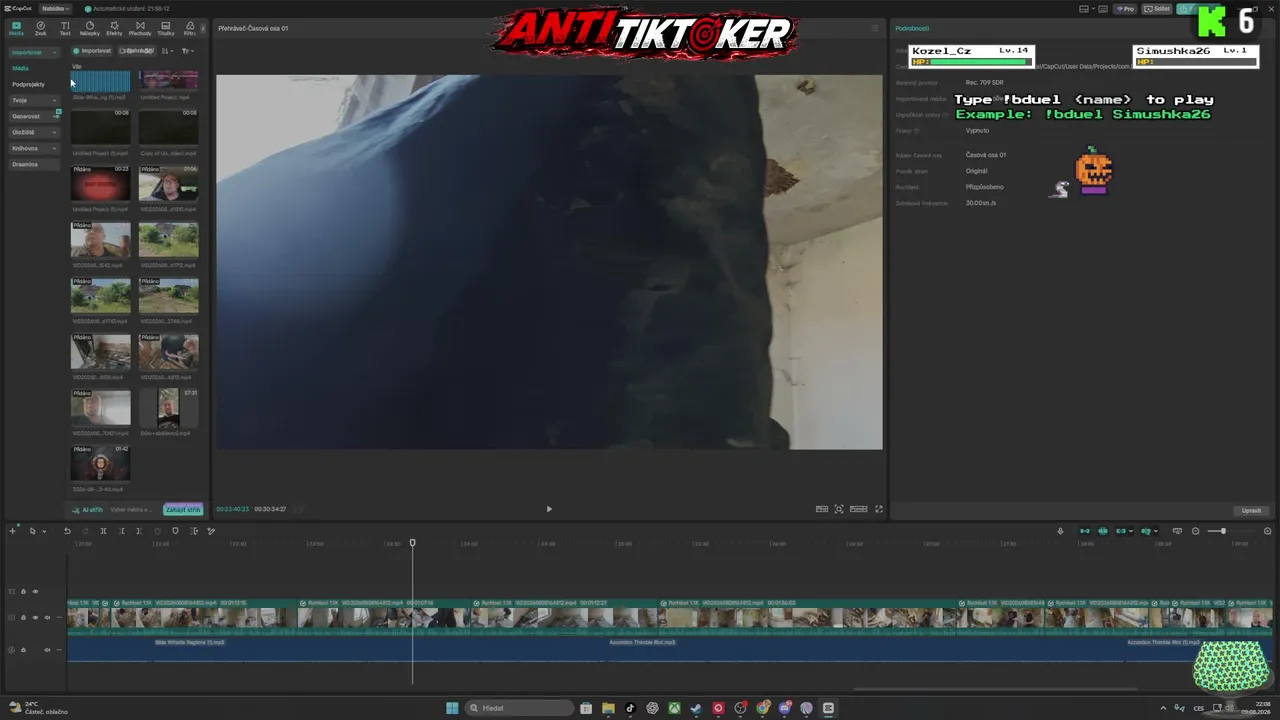
Task: Enter fullscreen preview mode
Action: click(x=879, y=509)
